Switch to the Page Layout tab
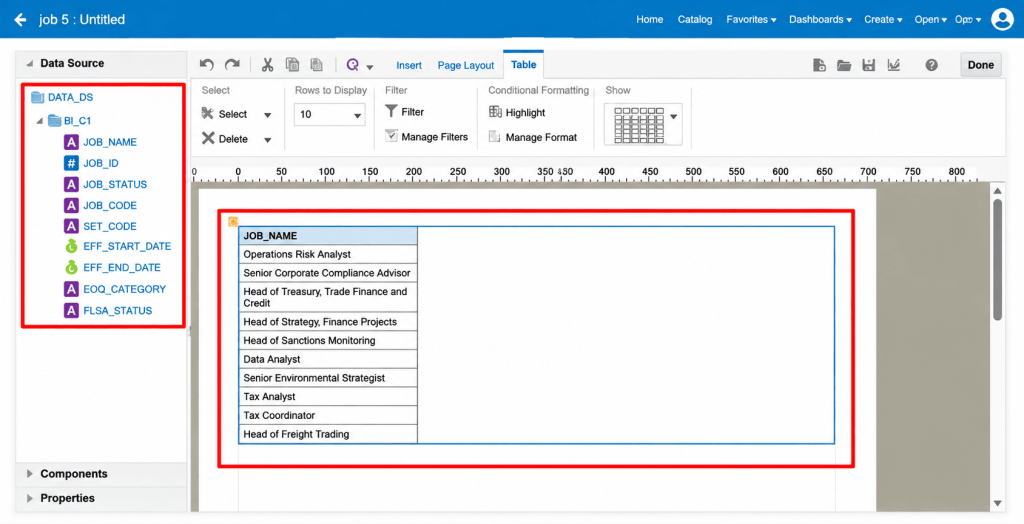 point(466,65)
